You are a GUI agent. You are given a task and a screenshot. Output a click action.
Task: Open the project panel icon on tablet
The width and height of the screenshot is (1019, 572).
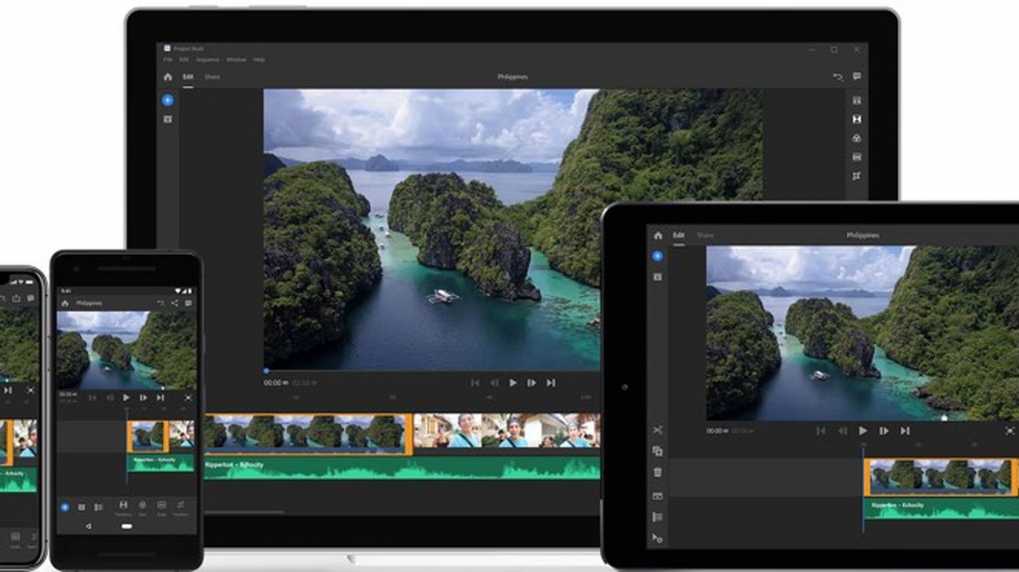658,277
